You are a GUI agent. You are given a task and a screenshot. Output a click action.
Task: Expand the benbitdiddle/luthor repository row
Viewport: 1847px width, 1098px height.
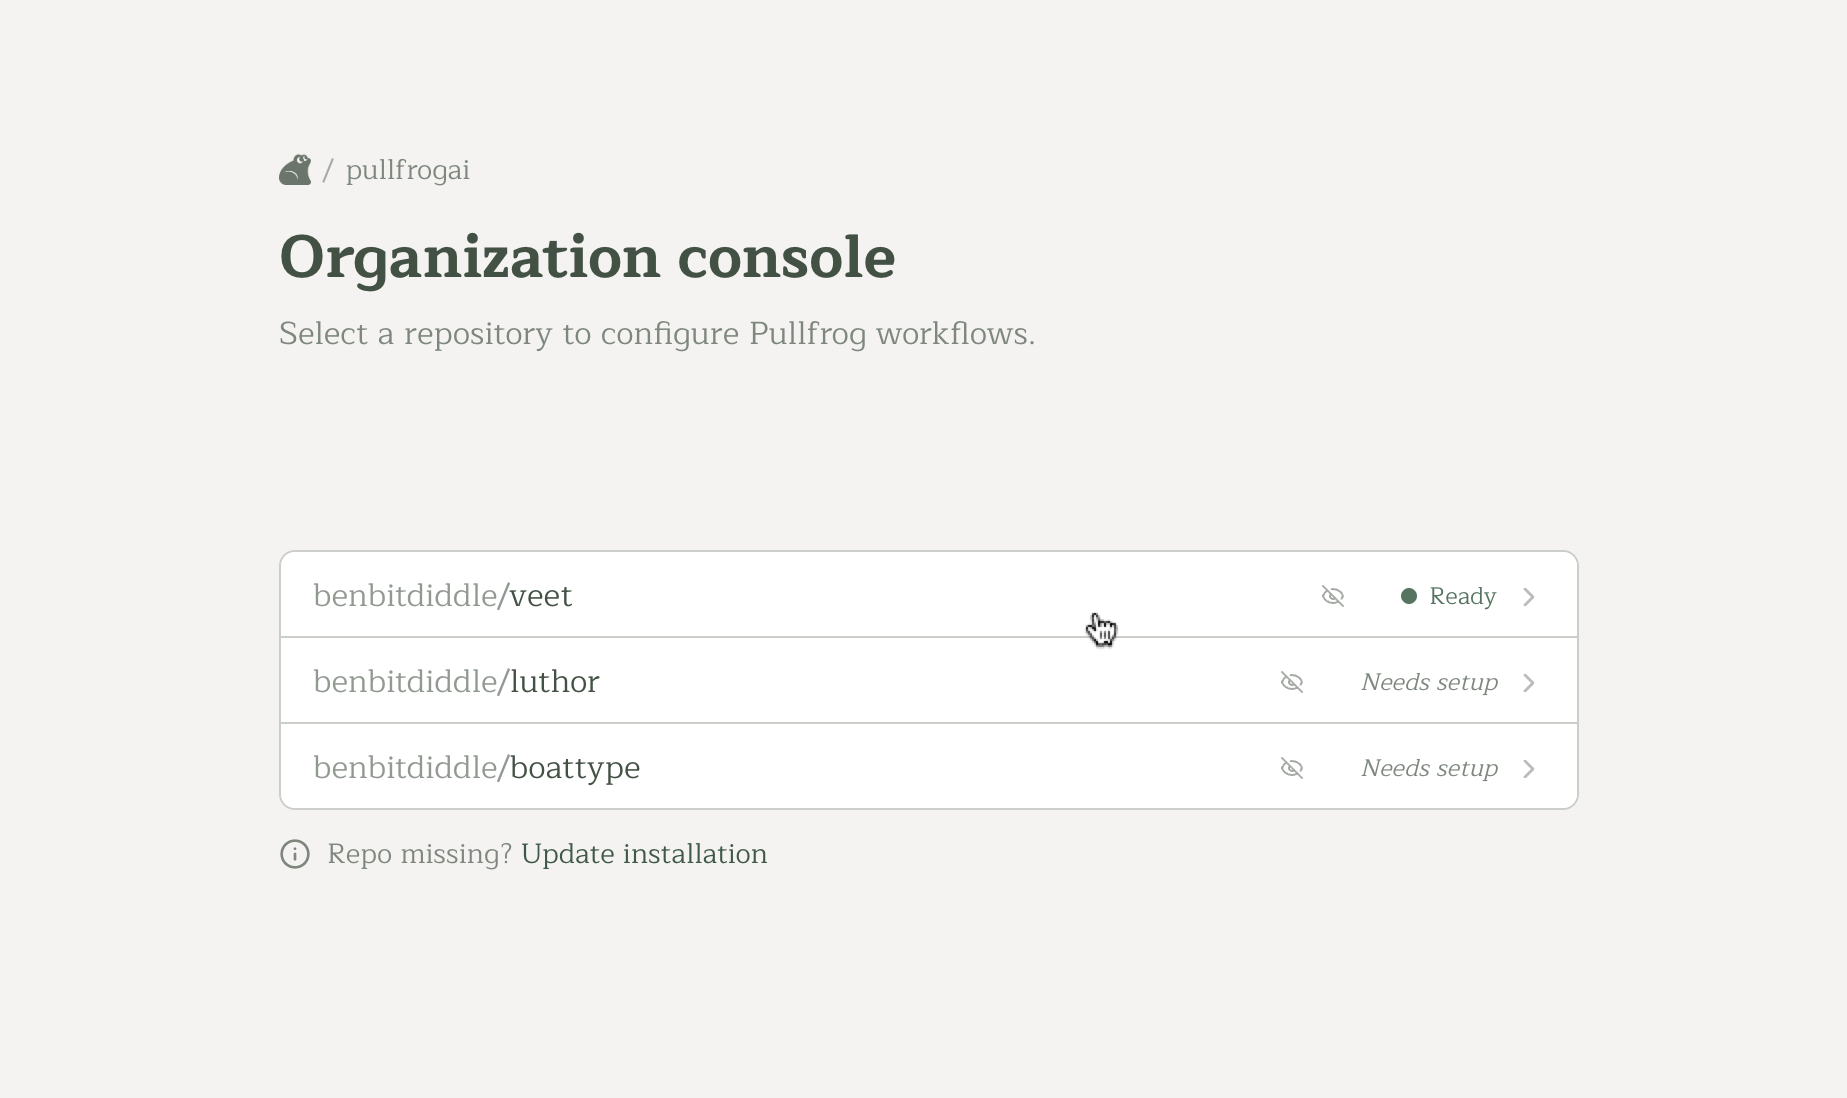point(1528,682)
